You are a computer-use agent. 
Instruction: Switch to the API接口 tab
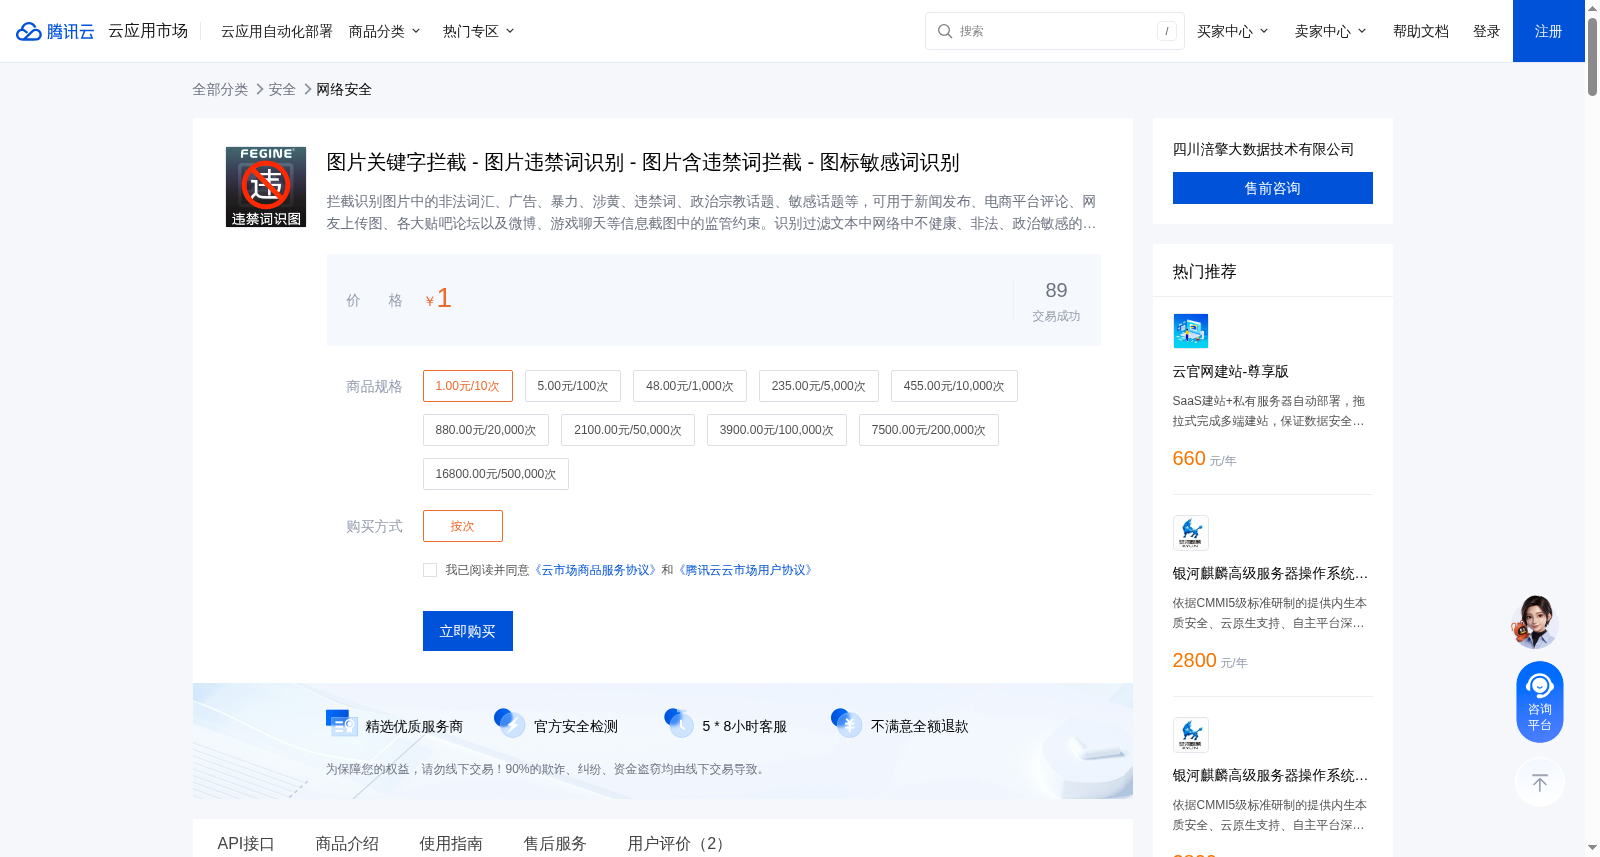pyautogui.click(x=246, y=843)
